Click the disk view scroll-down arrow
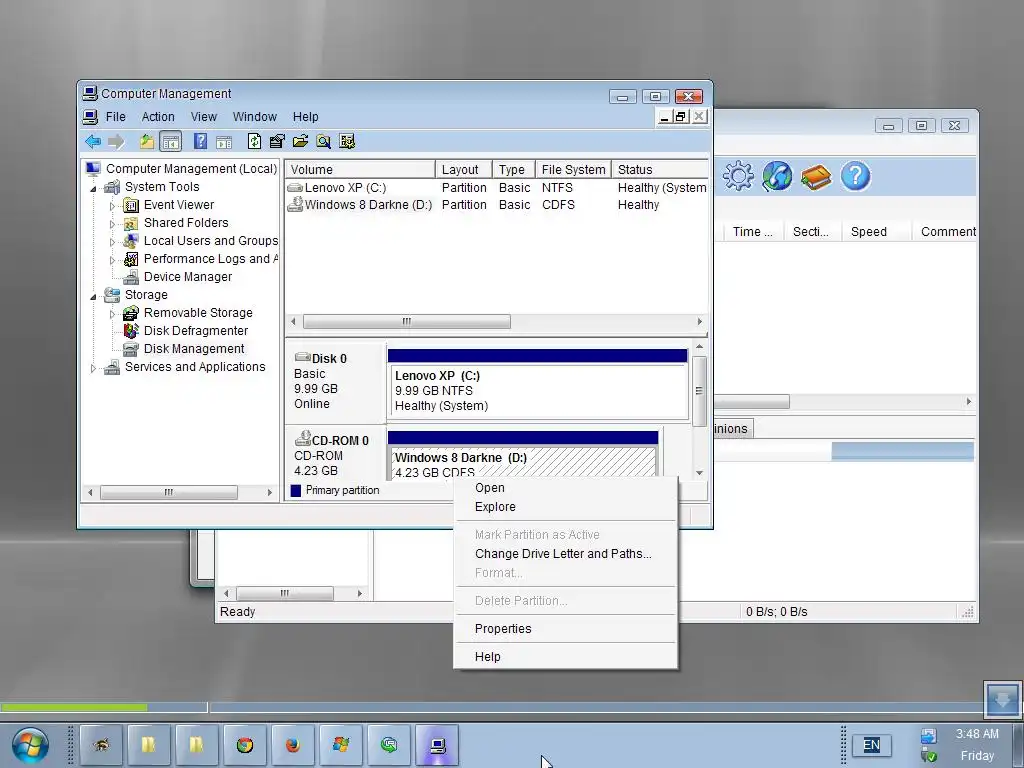 [x=699, y=473]
